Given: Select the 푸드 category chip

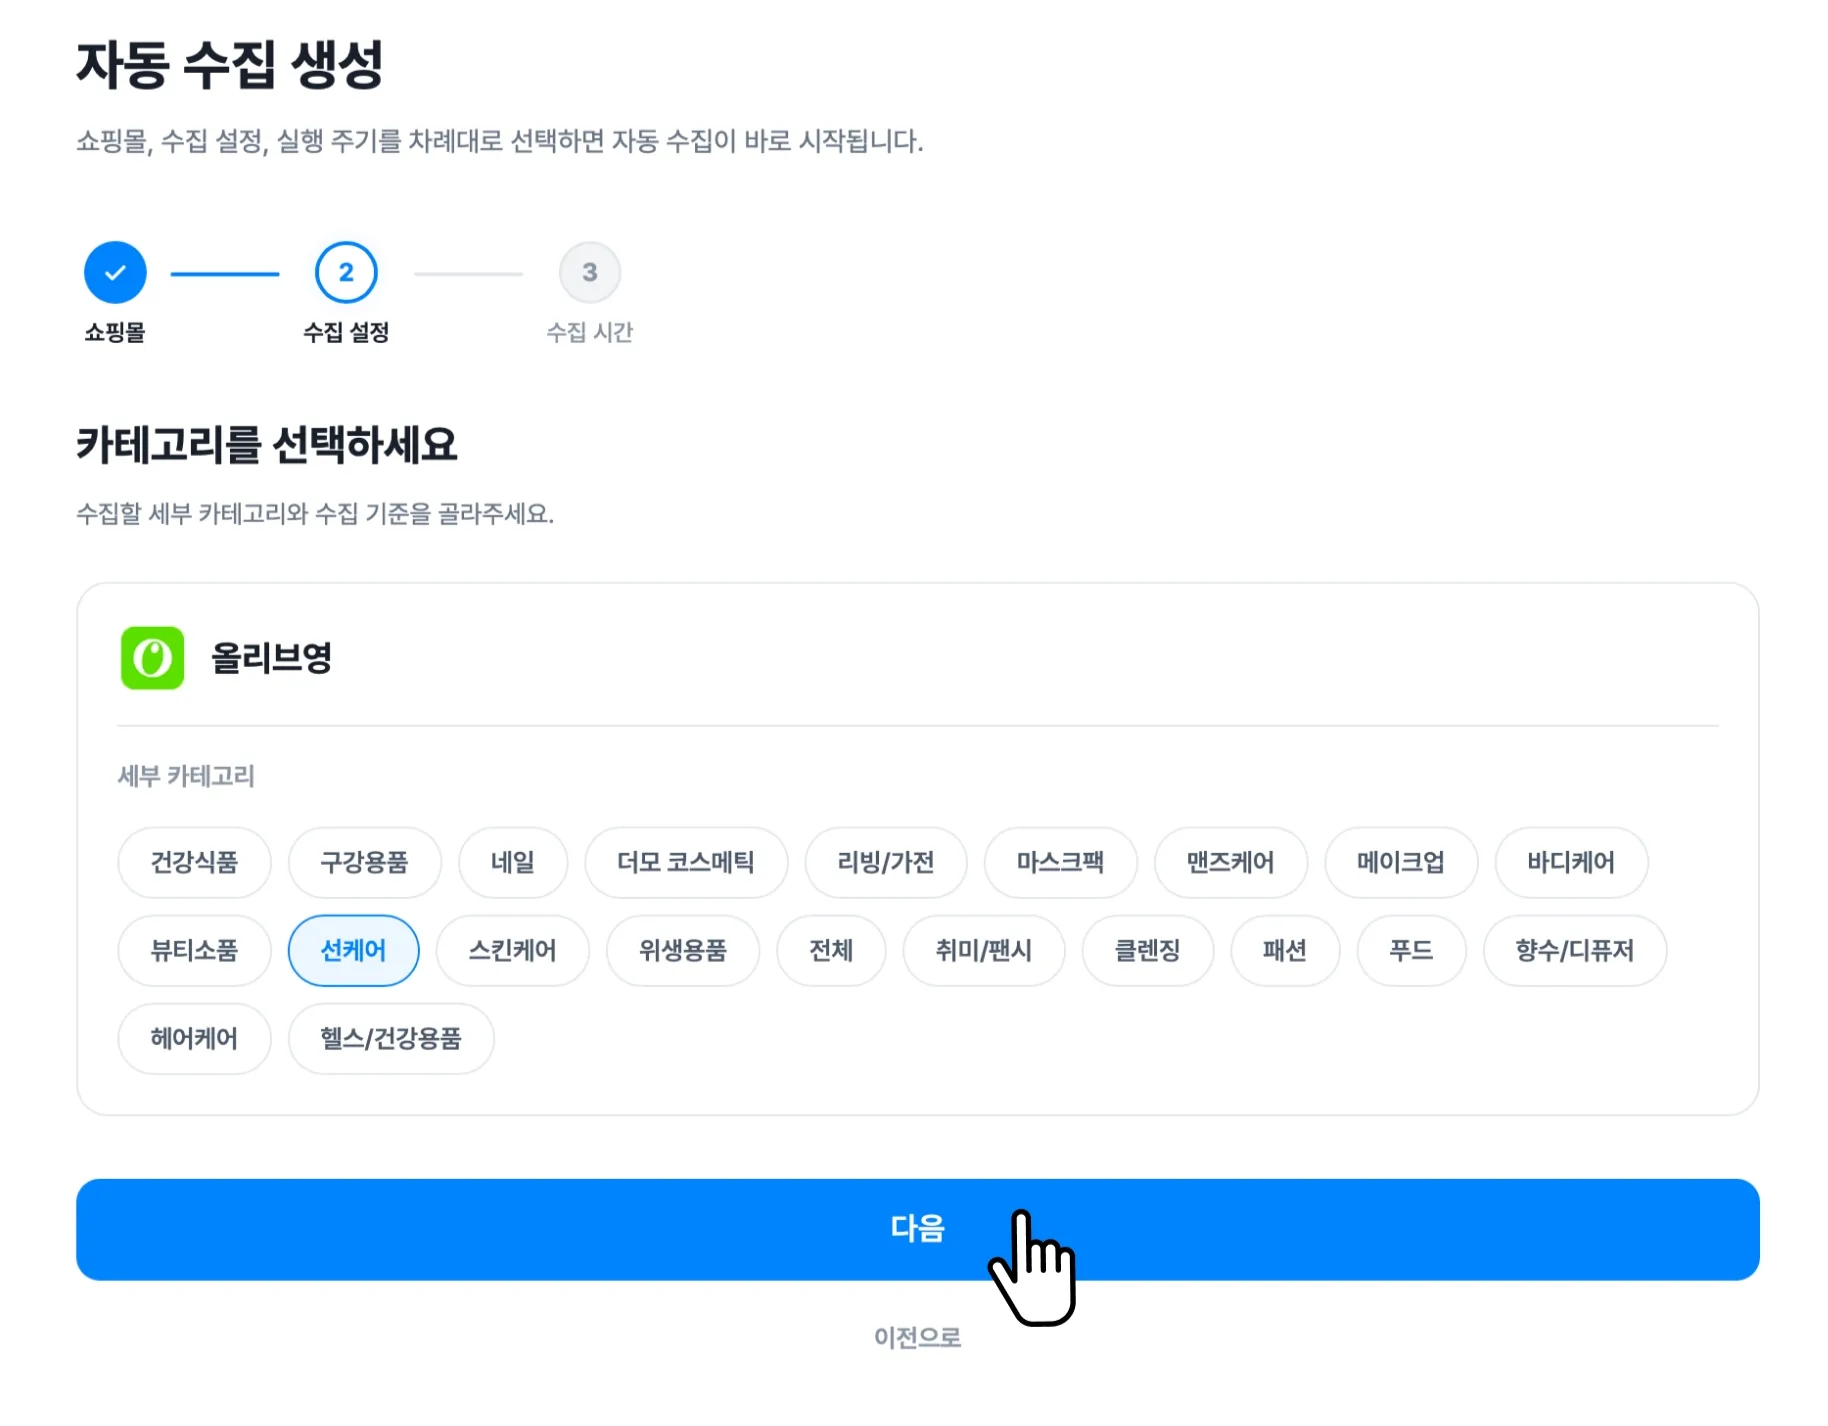Looking at the screenshot, I should (x=1411, y=950).
